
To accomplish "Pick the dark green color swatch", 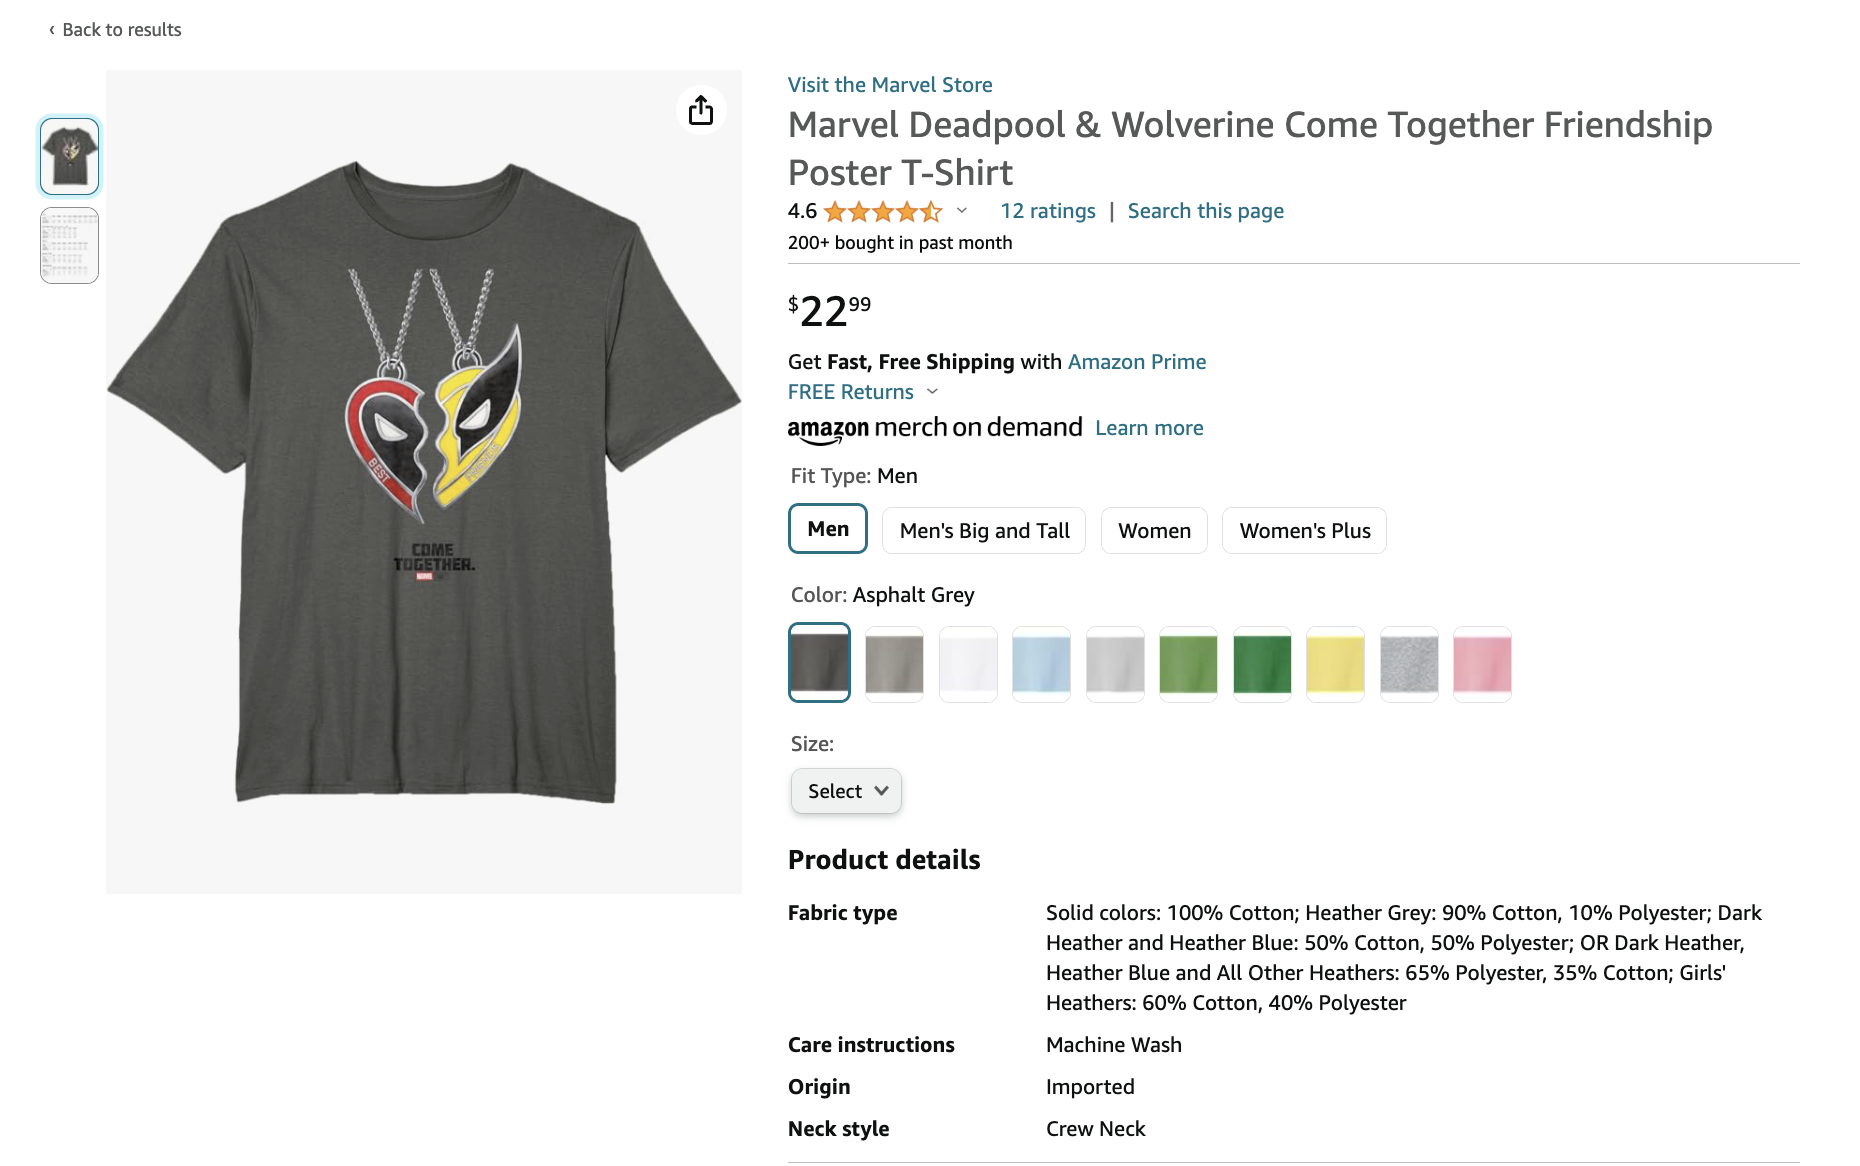I will coord(1262,664).
